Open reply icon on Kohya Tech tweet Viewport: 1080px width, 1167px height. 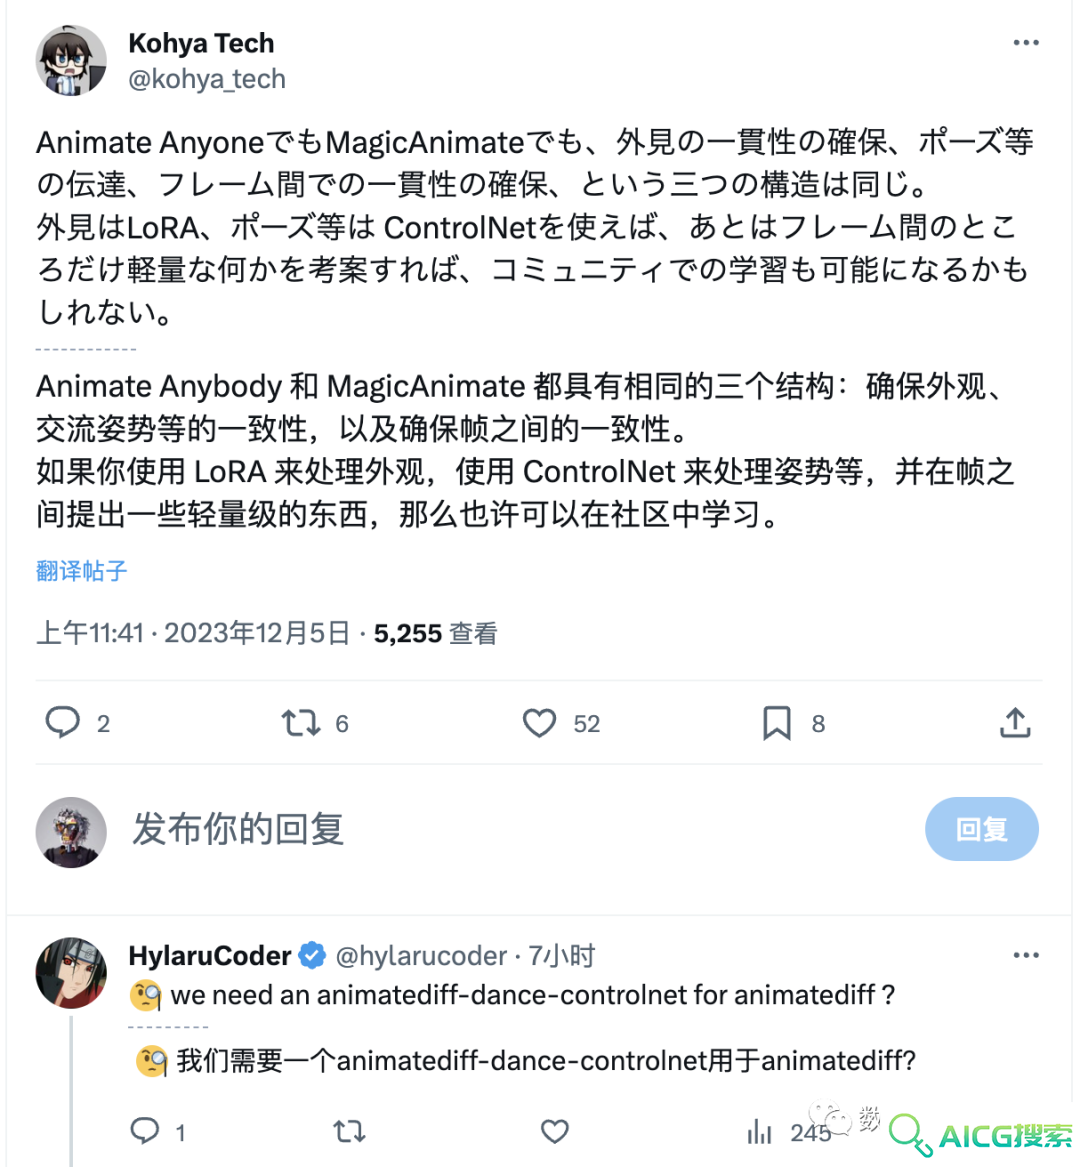click(x=63, y=722)
